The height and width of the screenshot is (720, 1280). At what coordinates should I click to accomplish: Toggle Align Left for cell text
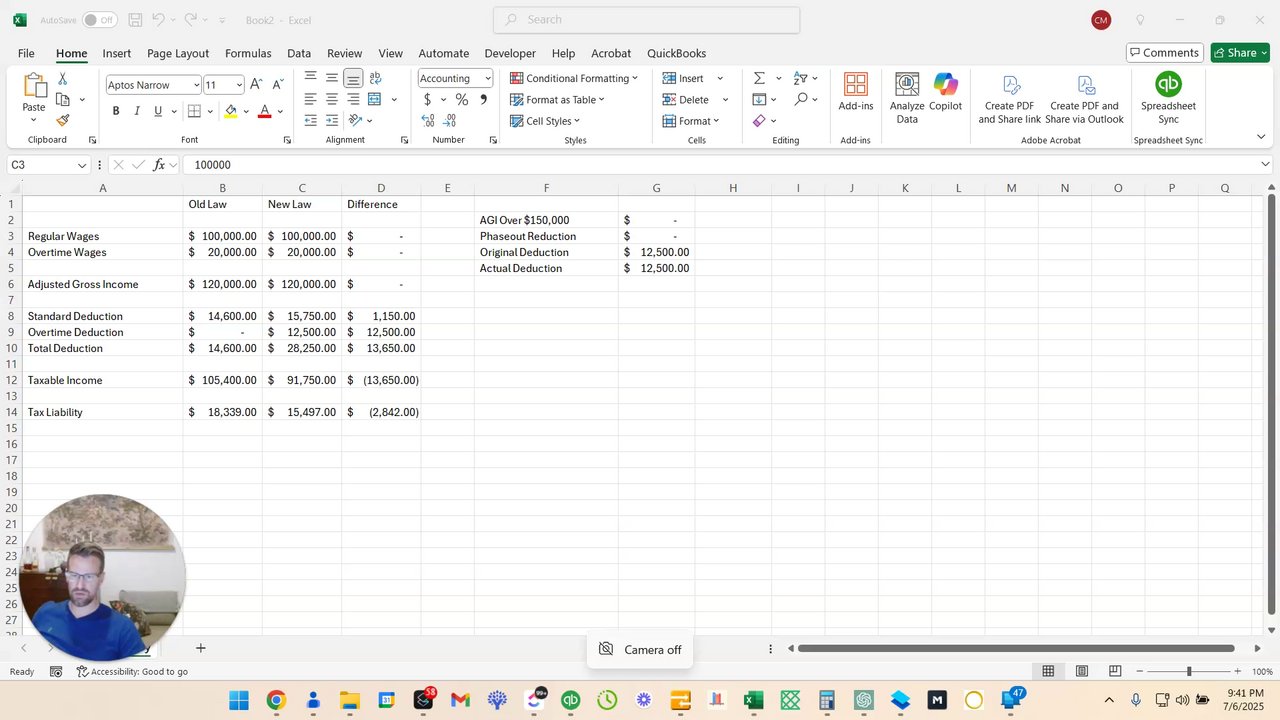310,99
